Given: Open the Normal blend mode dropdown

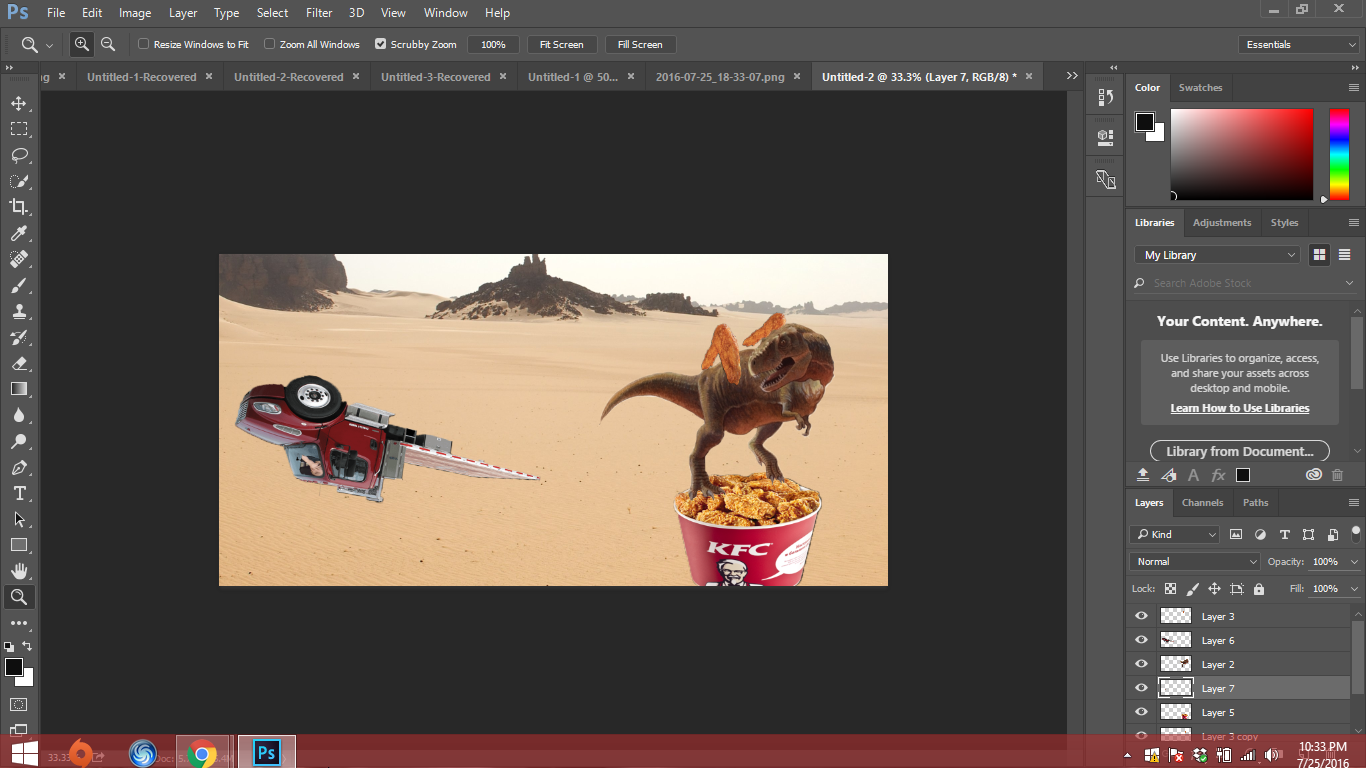Looking at the screenshot, I should (x=1194, y=562).
